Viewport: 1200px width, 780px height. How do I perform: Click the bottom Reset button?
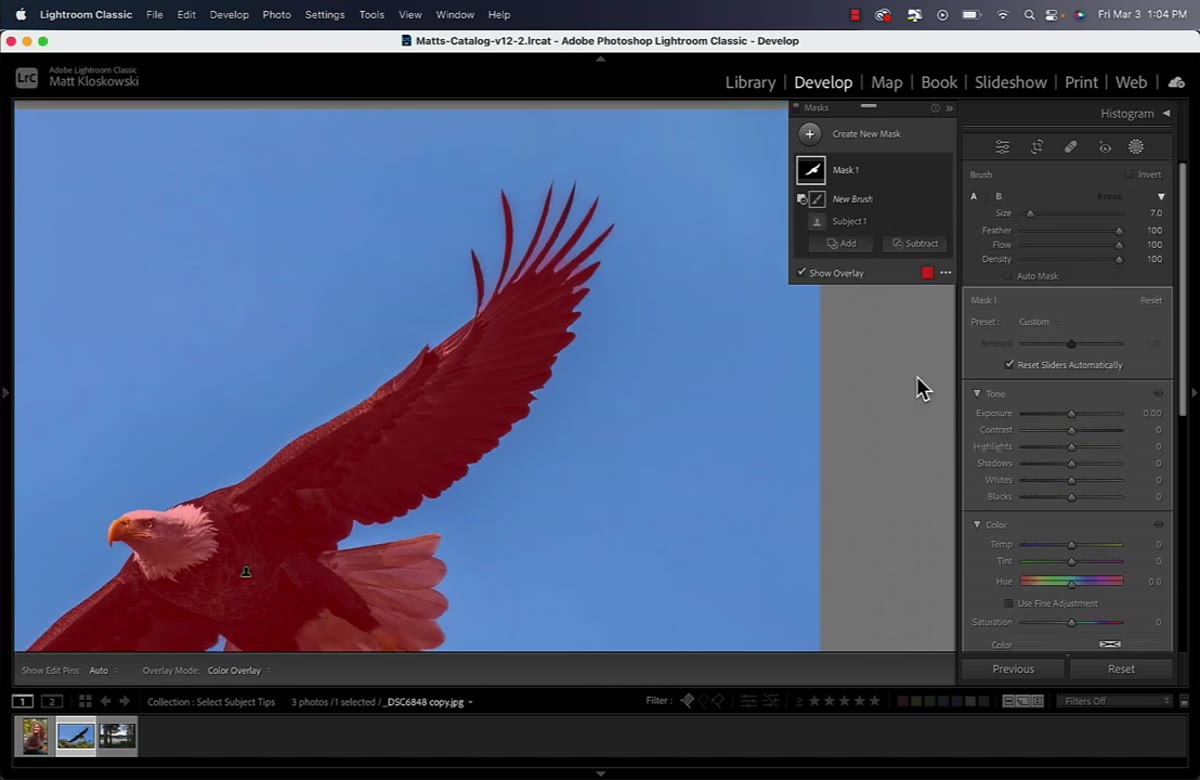1121,669
